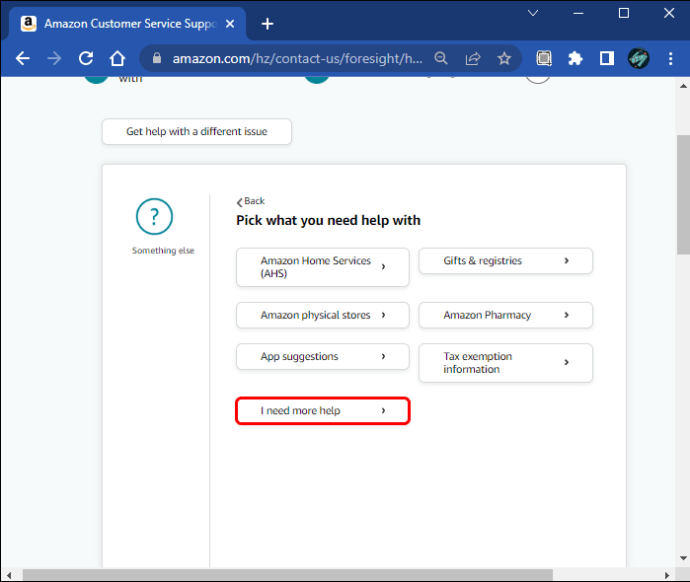Pick Tax exemption information option

coord(506,362)
